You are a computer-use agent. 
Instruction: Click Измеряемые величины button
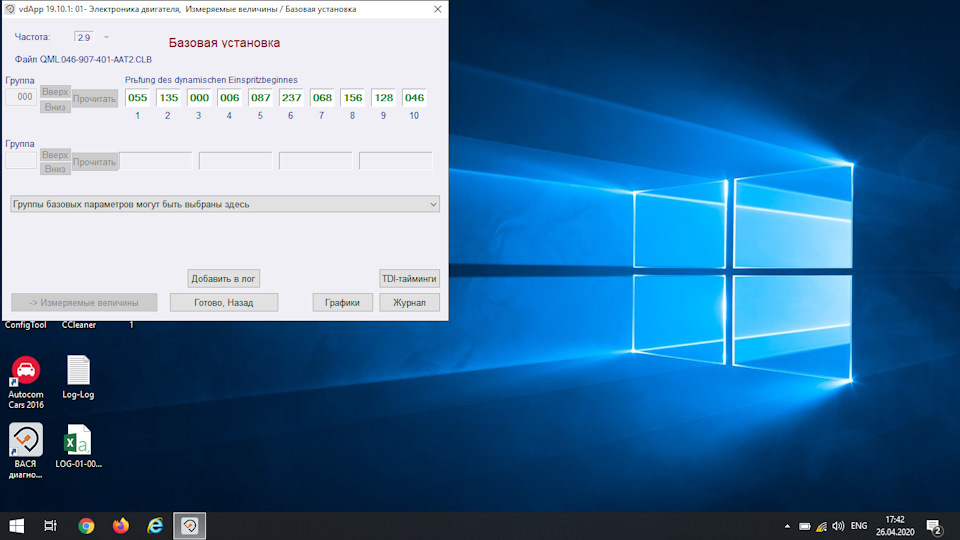click(x=84, y=302)
